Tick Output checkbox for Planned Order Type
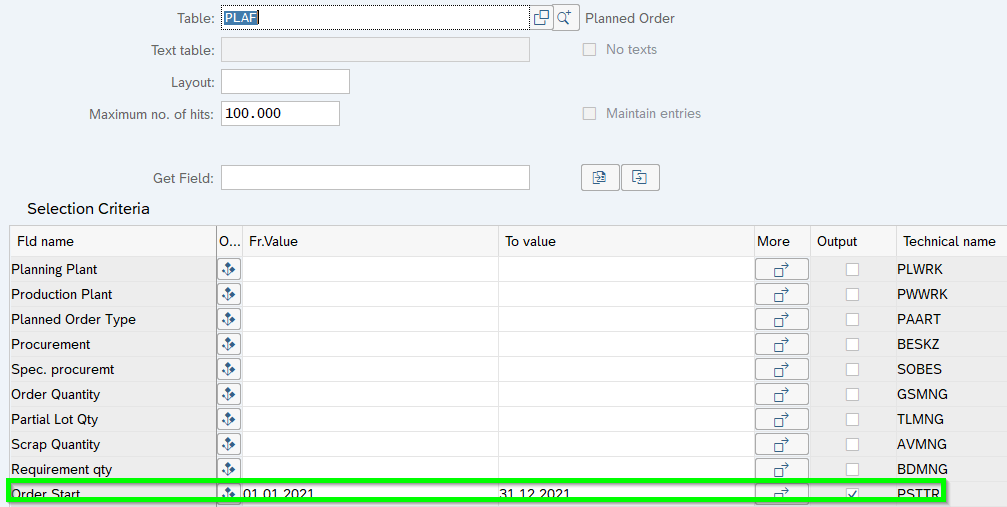This screenshot has height=507, width=1007. click(x=852, y=319)
